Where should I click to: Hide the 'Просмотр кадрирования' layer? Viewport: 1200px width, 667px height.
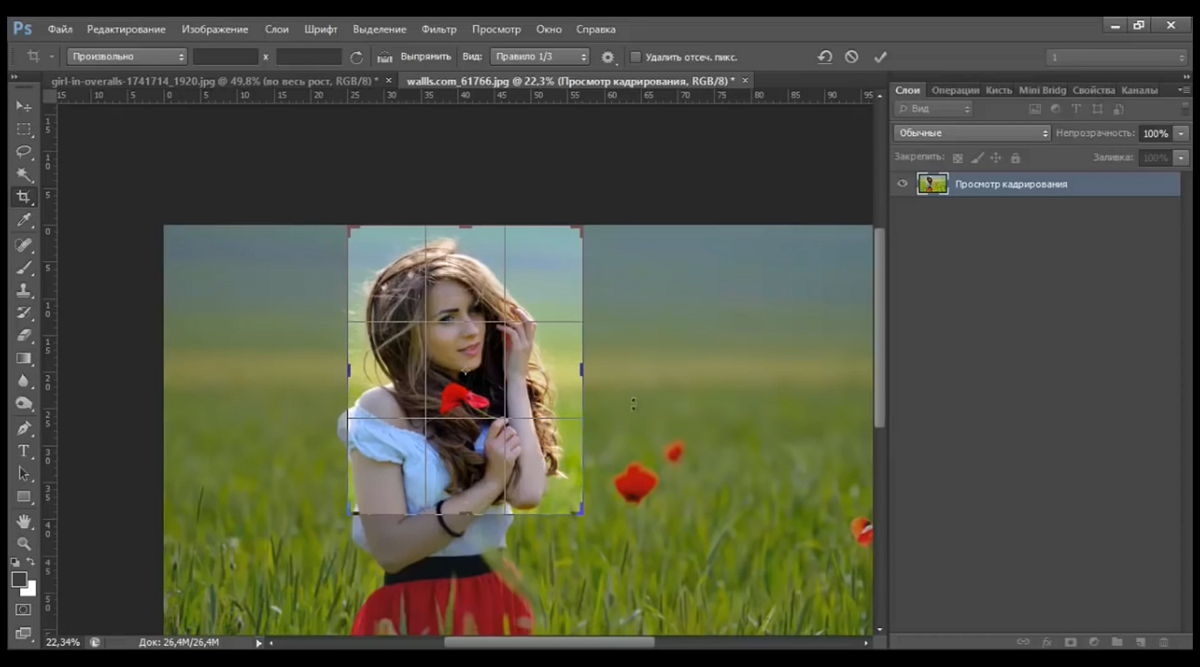902,184
